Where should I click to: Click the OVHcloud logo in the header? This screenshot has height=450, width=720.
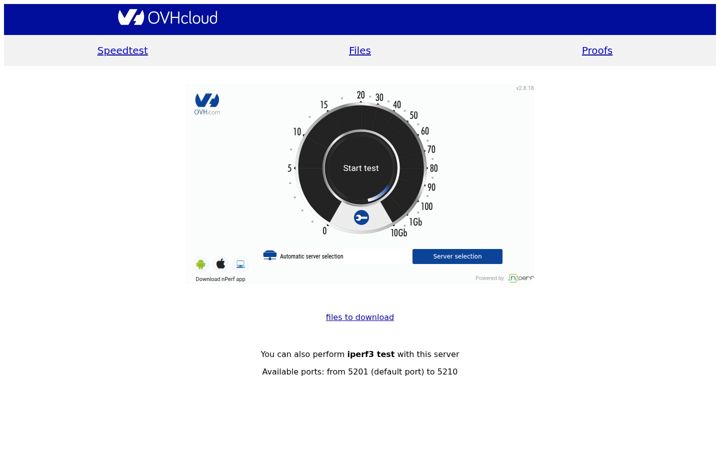tap(168, 17)
